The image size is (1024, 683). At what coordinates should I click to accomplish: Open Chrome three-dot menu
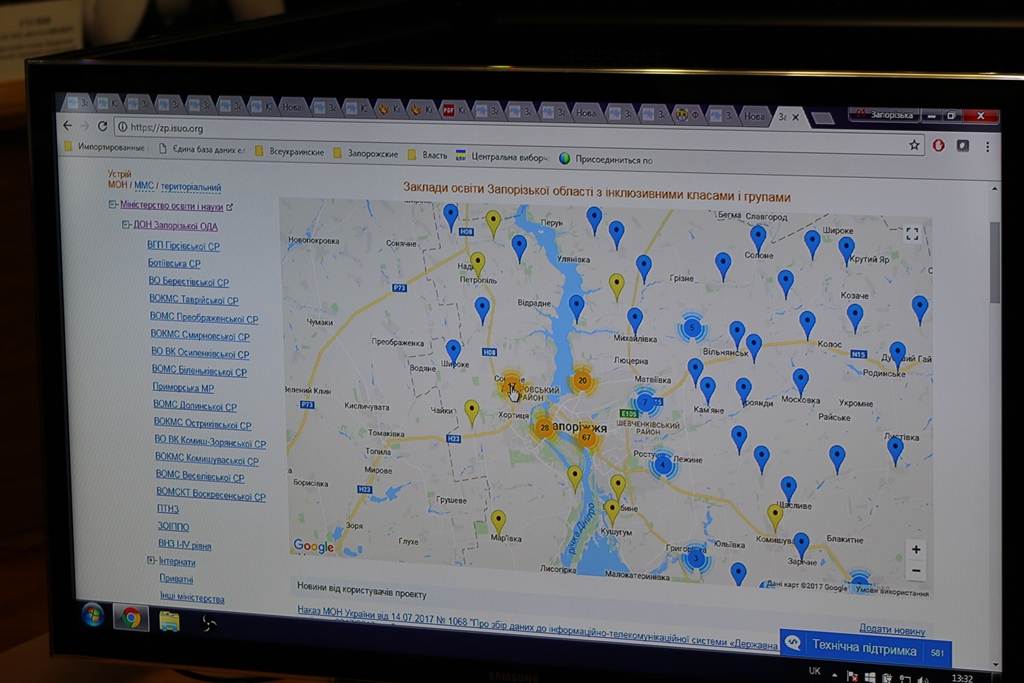(987, 147)
